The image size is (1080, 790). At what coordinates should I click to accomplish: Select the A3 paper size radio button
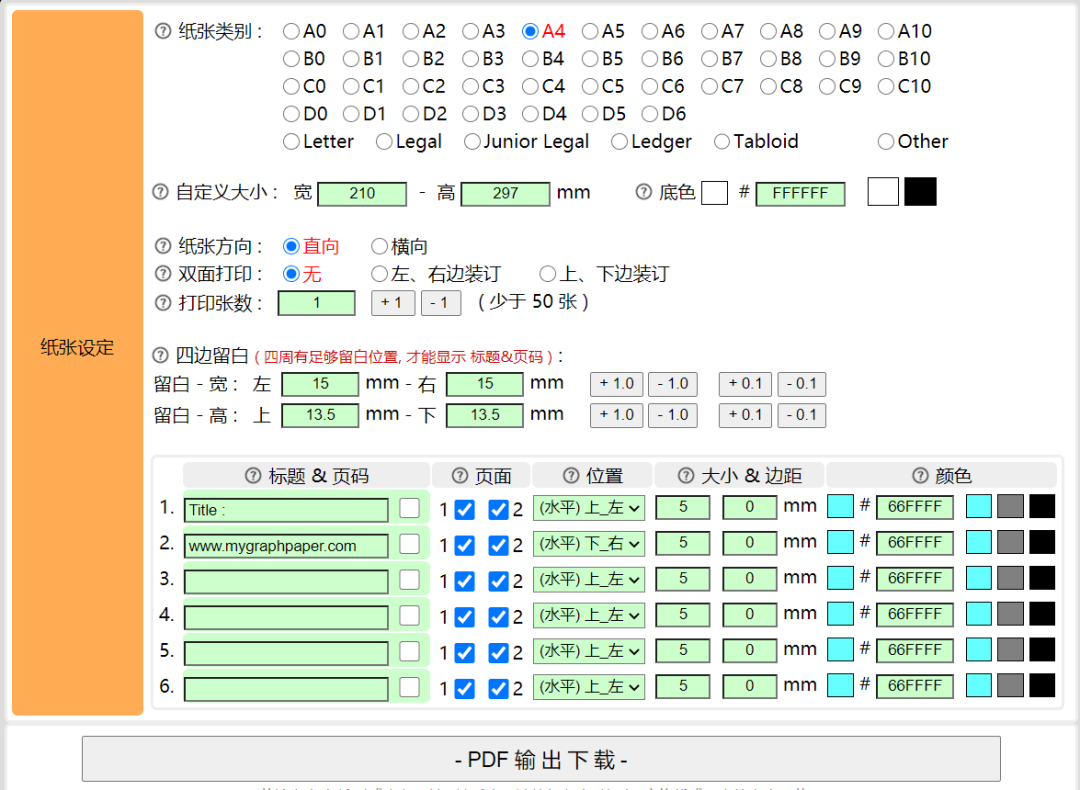pyautogui.click(x=470, y=32)
